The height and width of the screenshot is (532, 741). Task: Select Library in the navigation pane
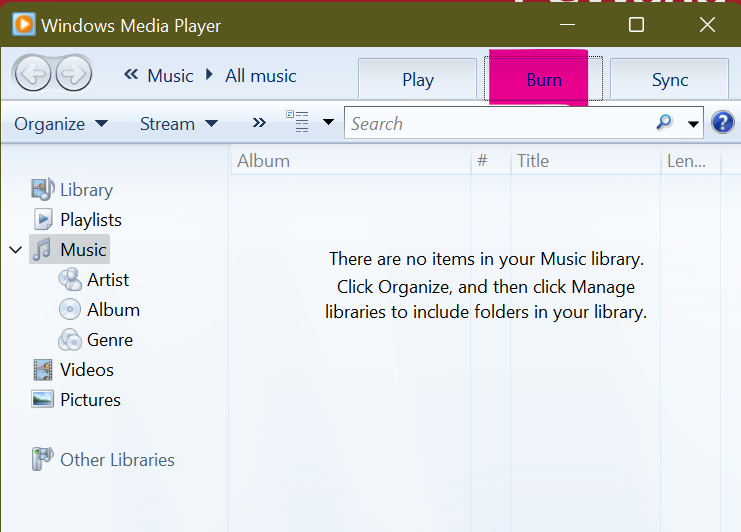pos(86,189)
